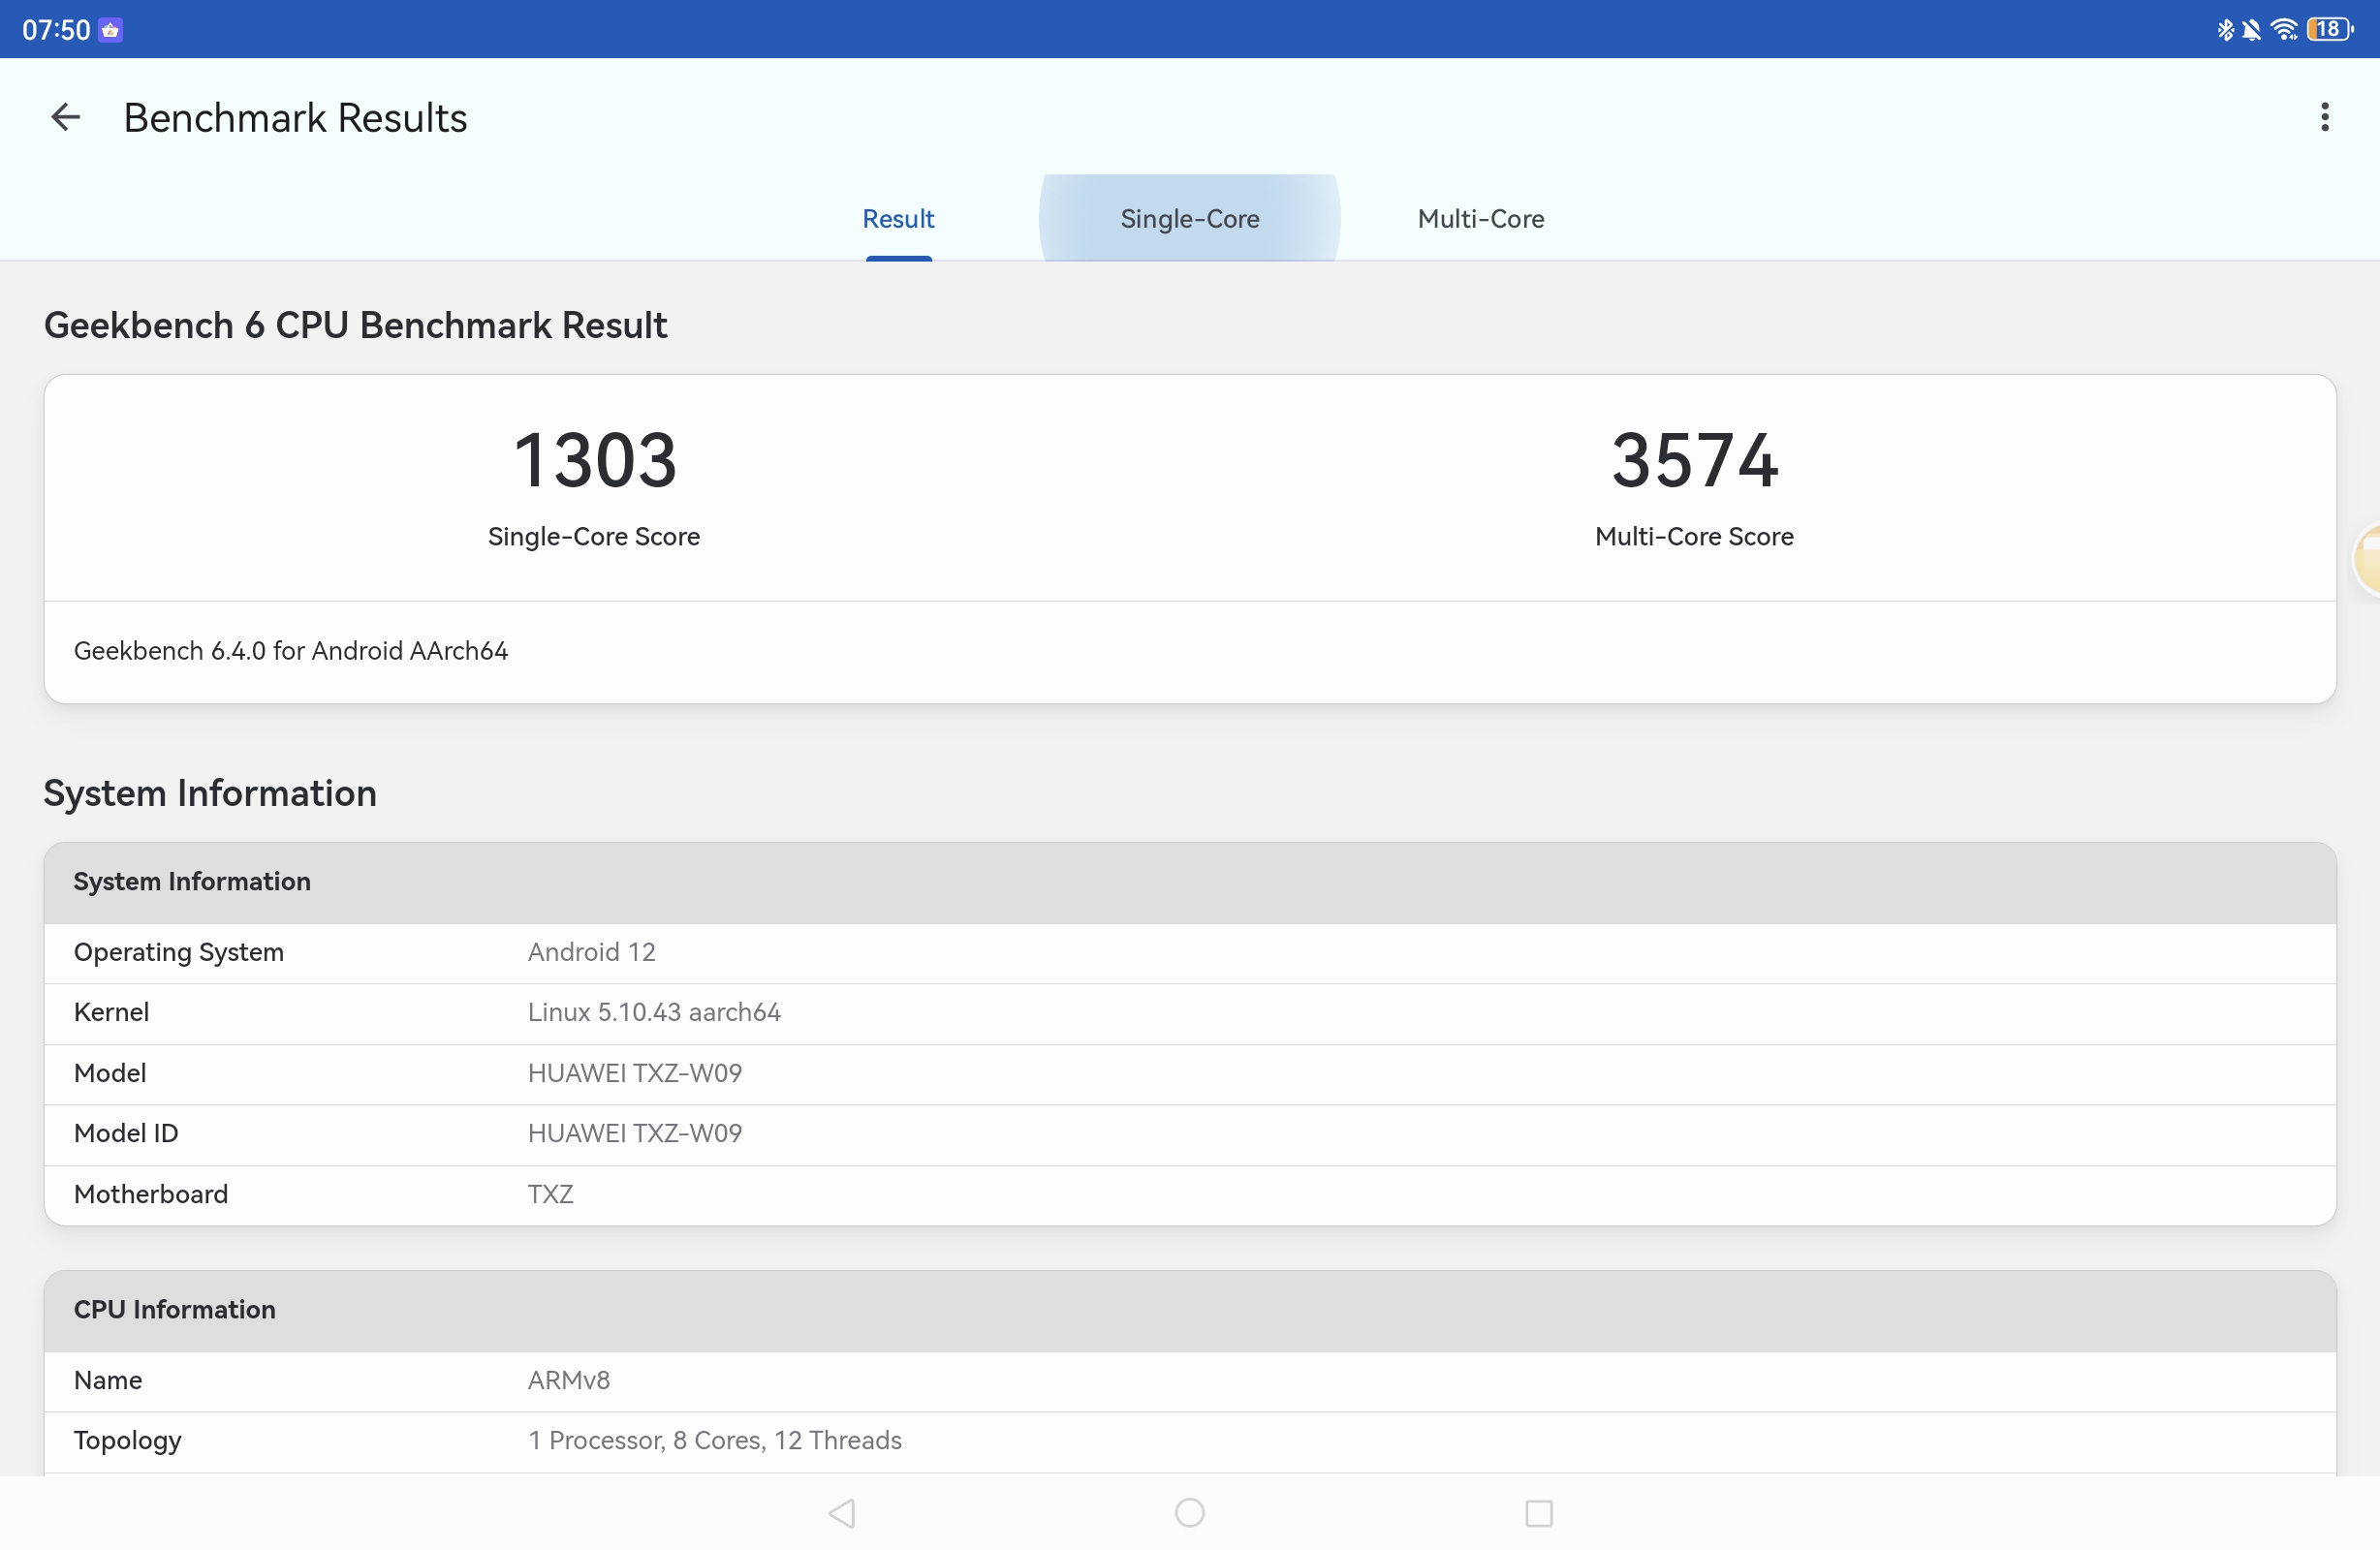This screenshot has width=2380, height=1550.
Task: Tap the Model ID row HUAWEI TXZ-W09 value
Action: point(635,1133)
